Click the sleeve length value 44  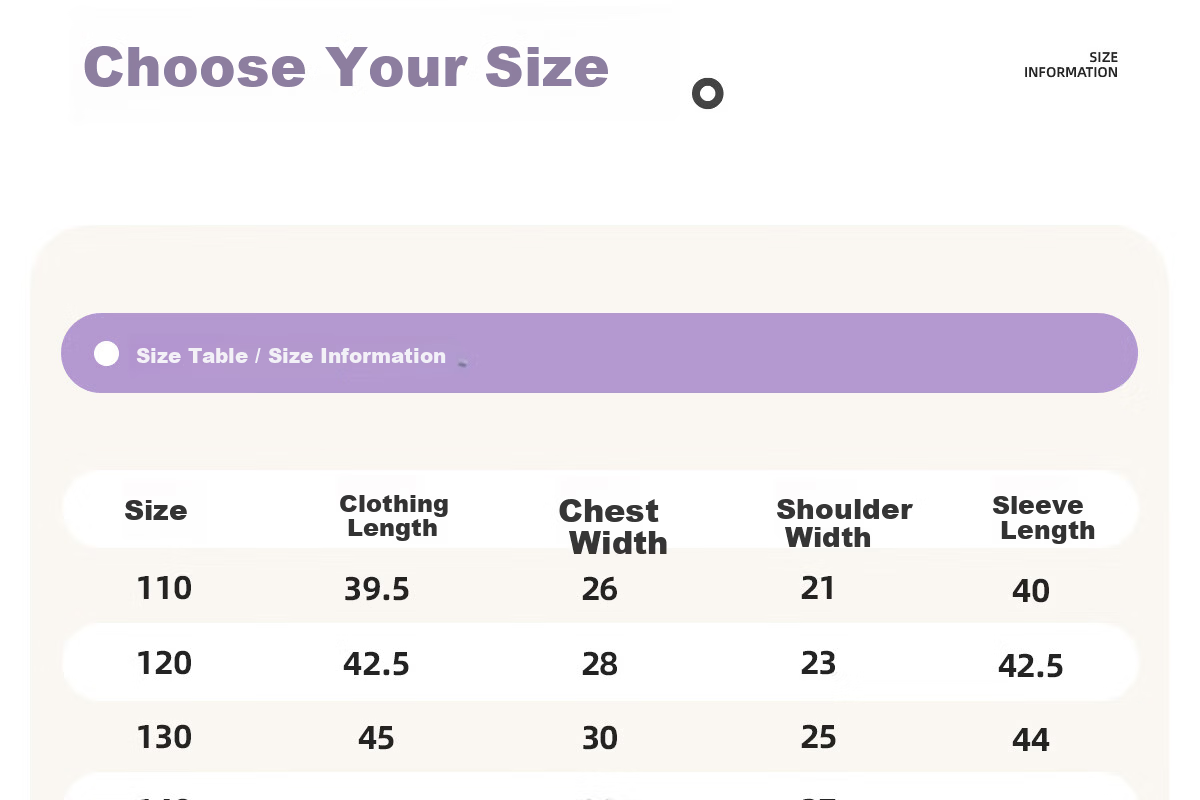1031,741
